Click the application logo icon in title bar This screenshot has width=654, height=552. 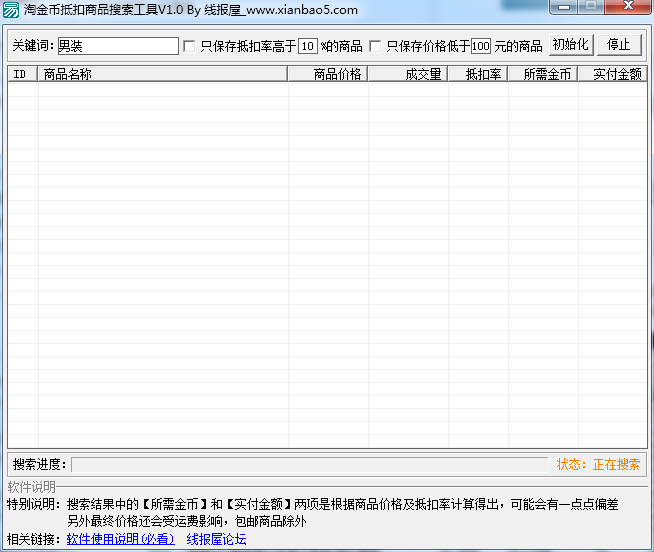[10, 10]
